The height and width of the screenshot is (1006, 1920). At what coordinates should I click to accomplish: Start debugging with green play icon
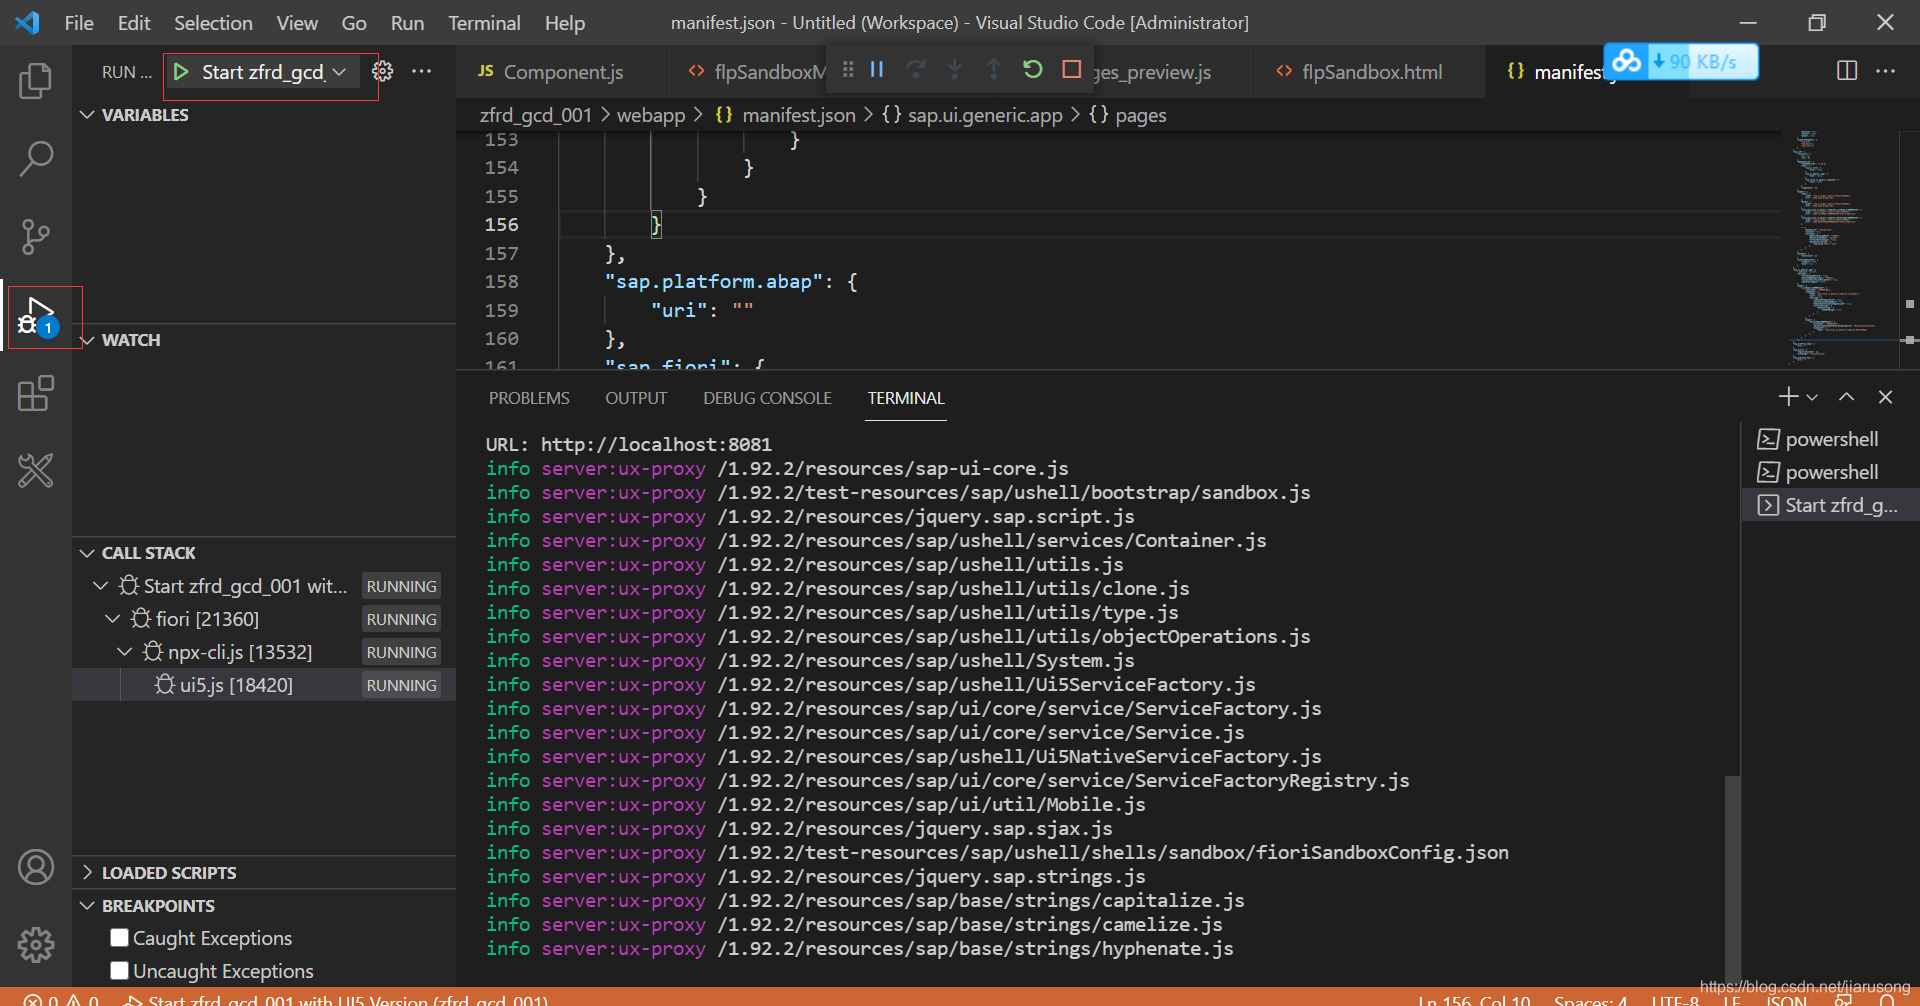coord(181,72)
